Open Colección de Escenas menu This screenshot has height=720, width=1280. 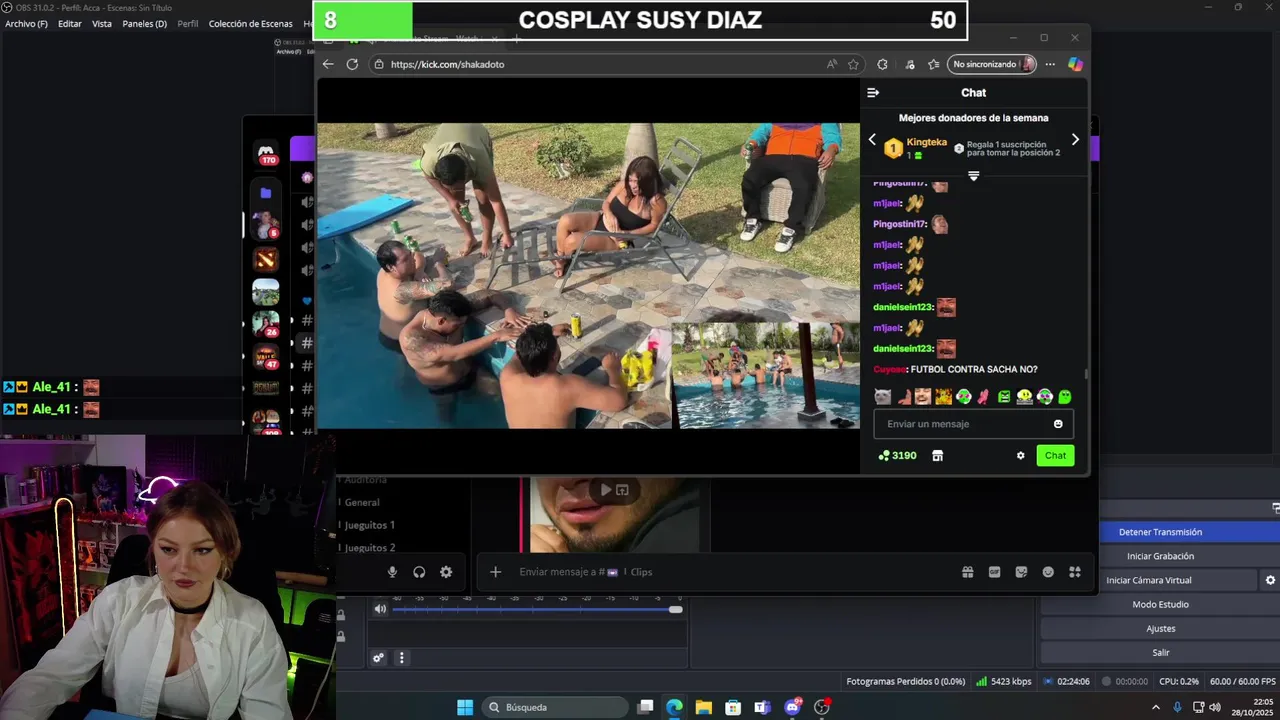pyautogui.click(x=251, y=23)
